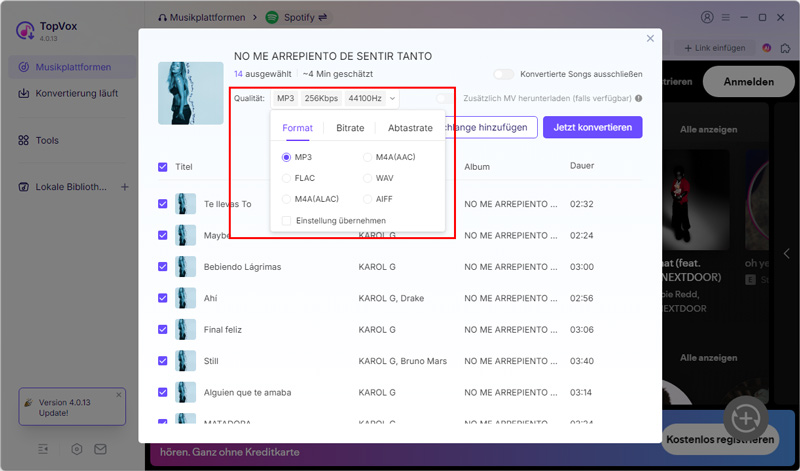The width and height of the screenshot is (800, 471).
Task: Uncheck the Final feliz song
Action: [x=163, y=330]
